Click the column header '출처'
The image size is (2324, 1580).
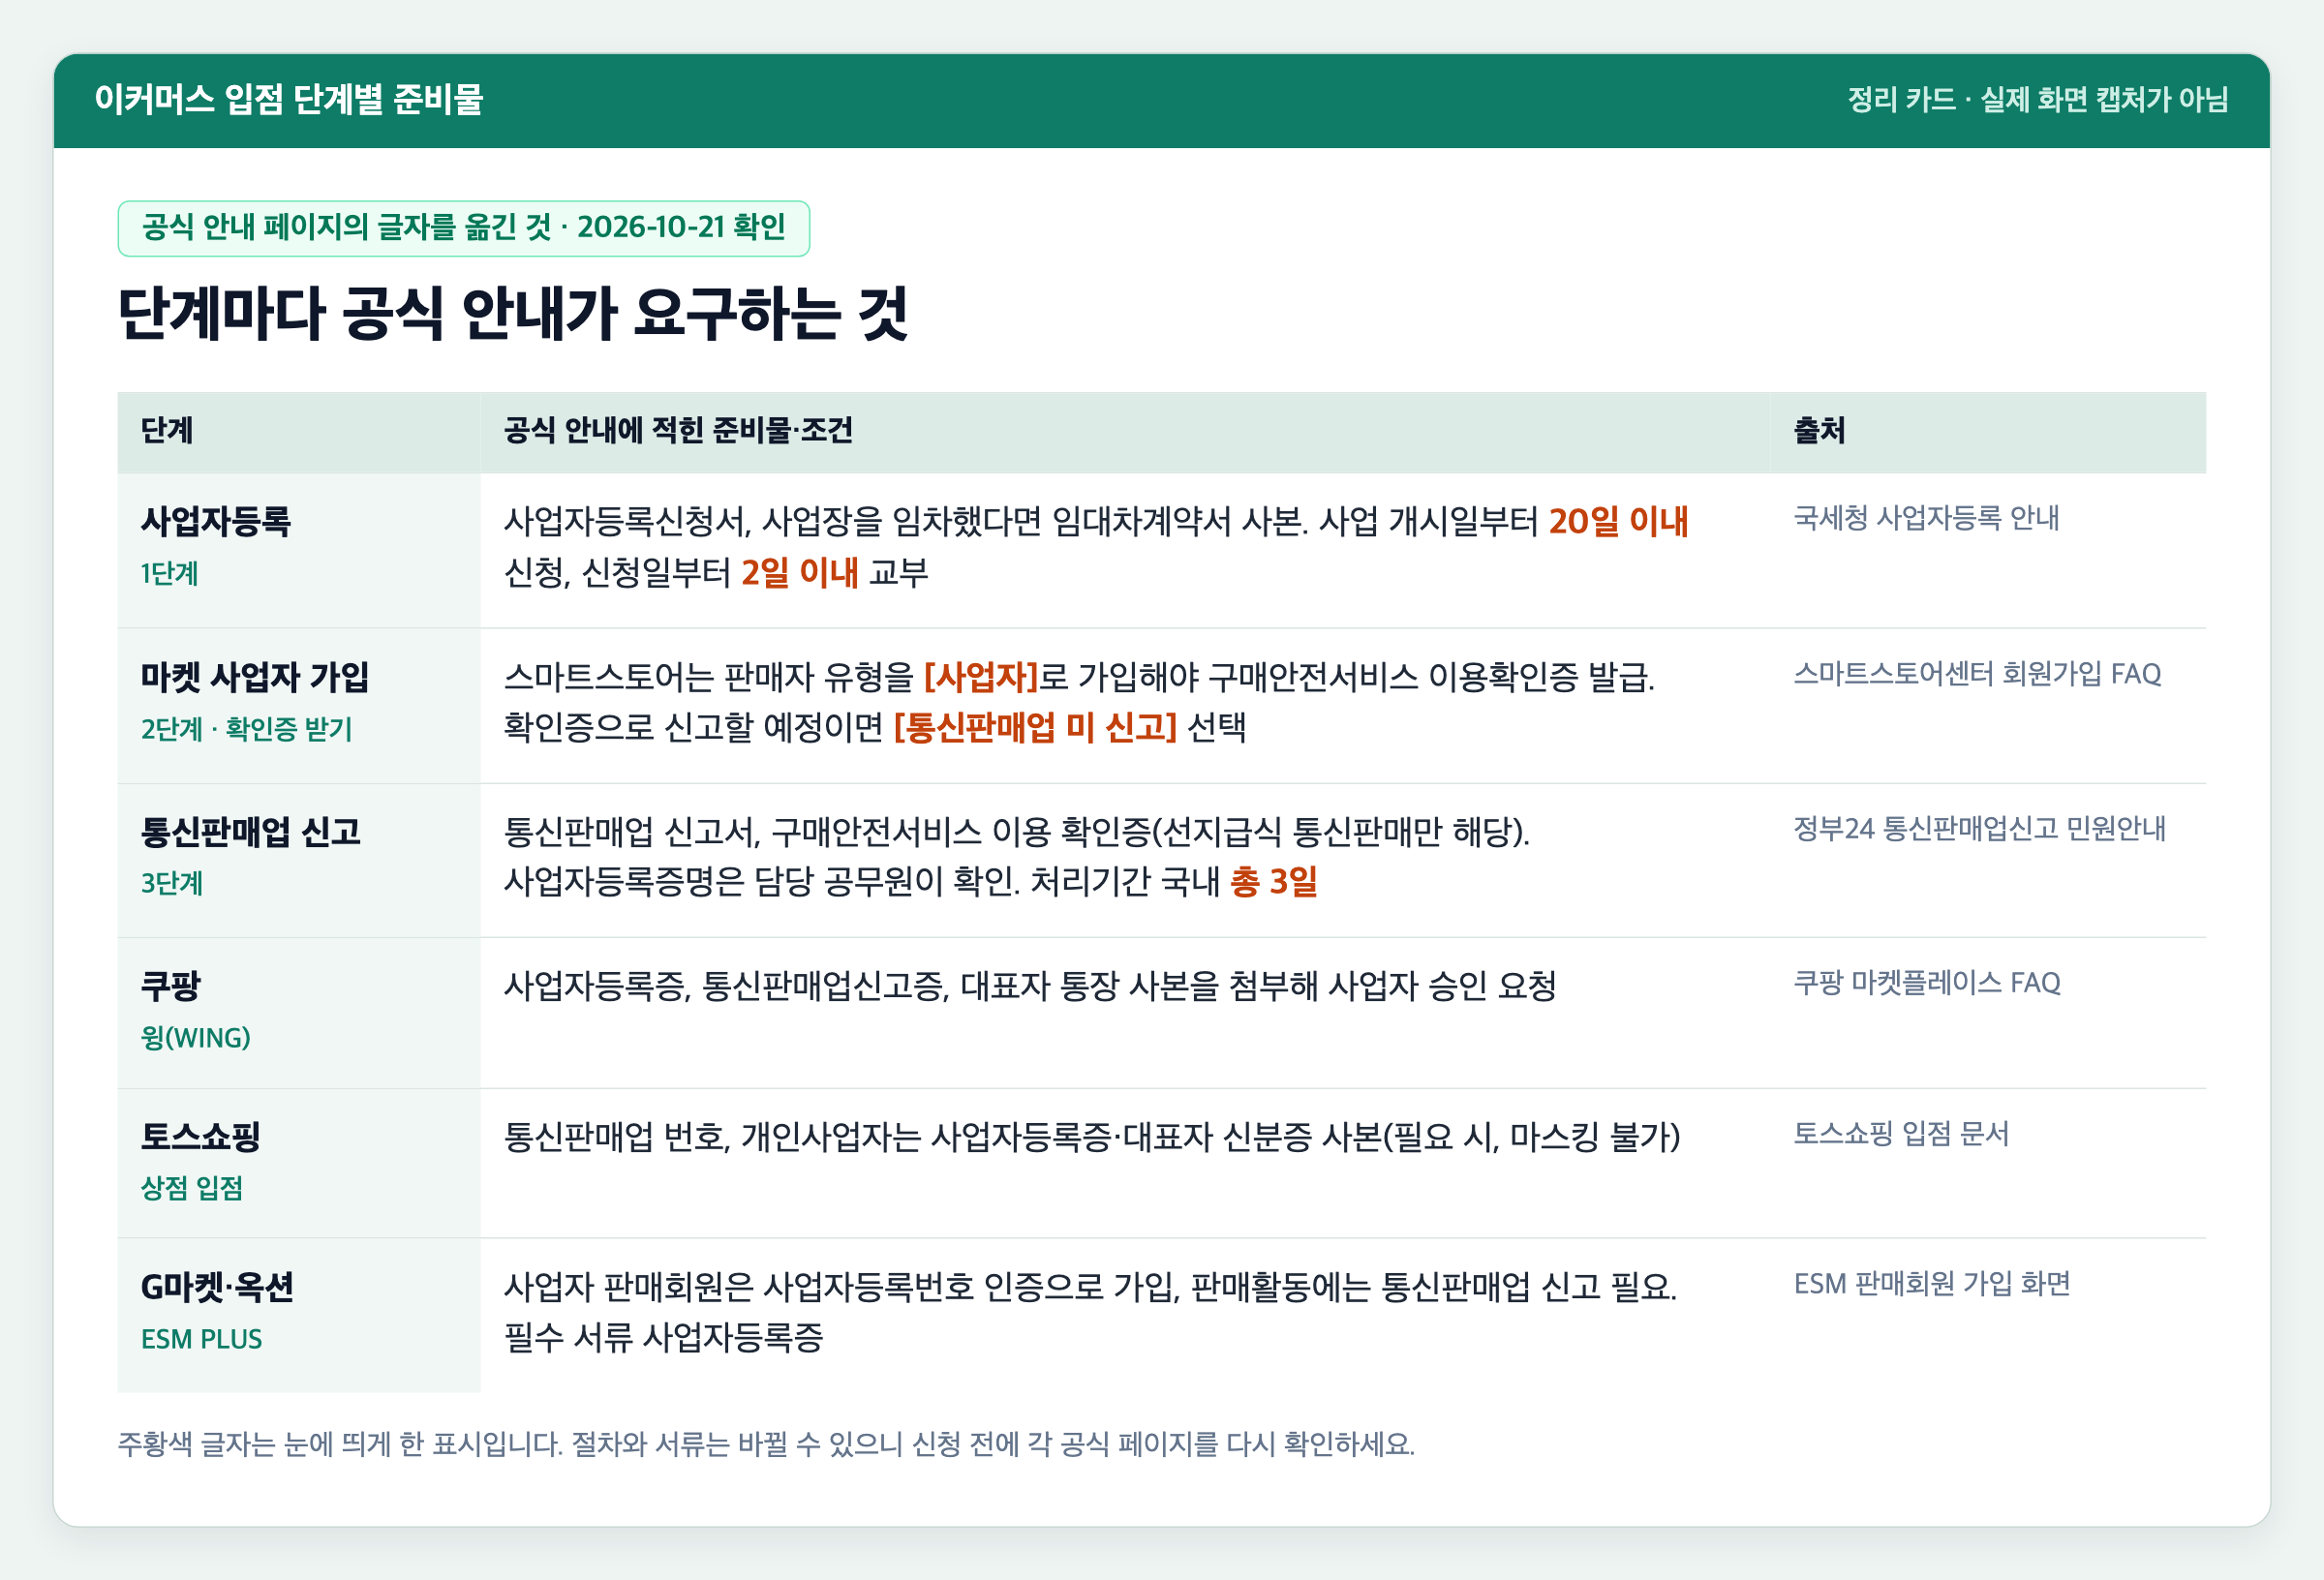coord(1819,431)
